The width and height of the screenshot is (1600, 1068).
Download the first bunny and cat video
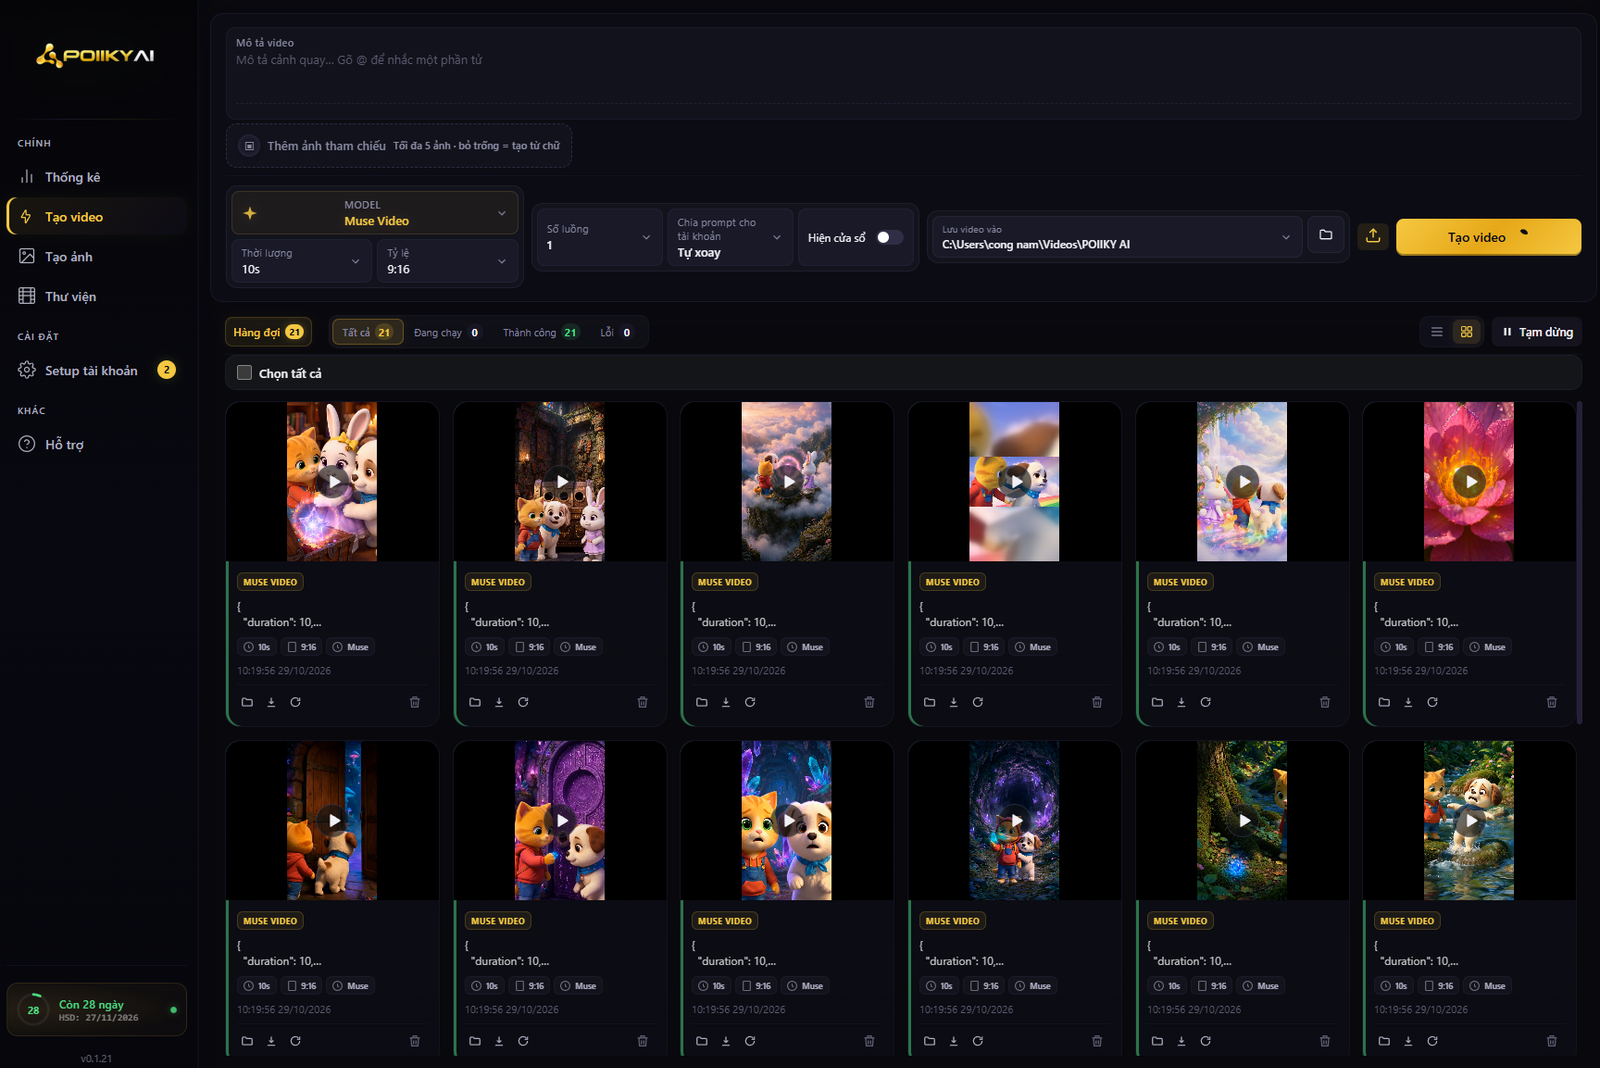coord(271,702)
